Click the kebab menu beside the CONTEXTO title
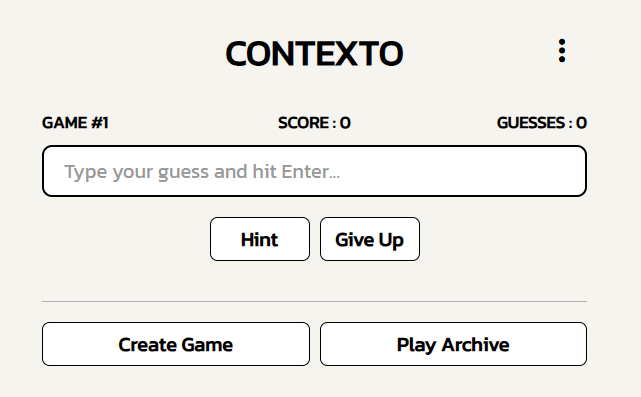 click(562, 51)
